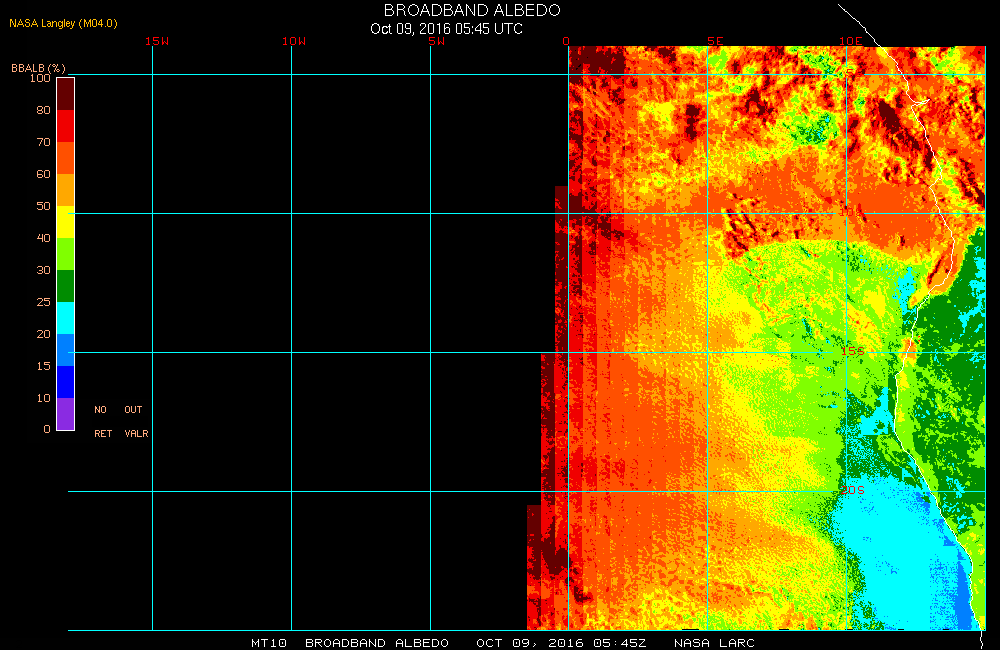Pick the orange 50-60 legend color
This screenshot has width=1000, height=650.
(x=66, y=189)
